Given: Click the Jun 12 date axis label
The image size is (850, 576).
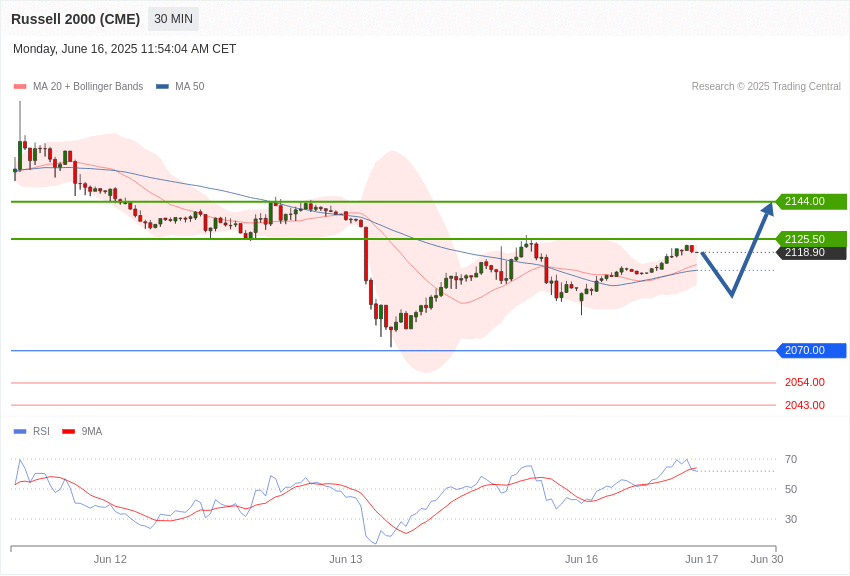Looking at the screenshot, I should coord(110,559).
